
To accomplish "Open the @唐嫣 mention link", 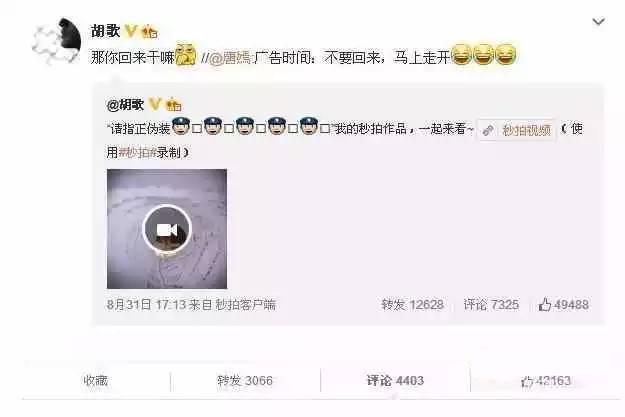I will coord(230,58).
